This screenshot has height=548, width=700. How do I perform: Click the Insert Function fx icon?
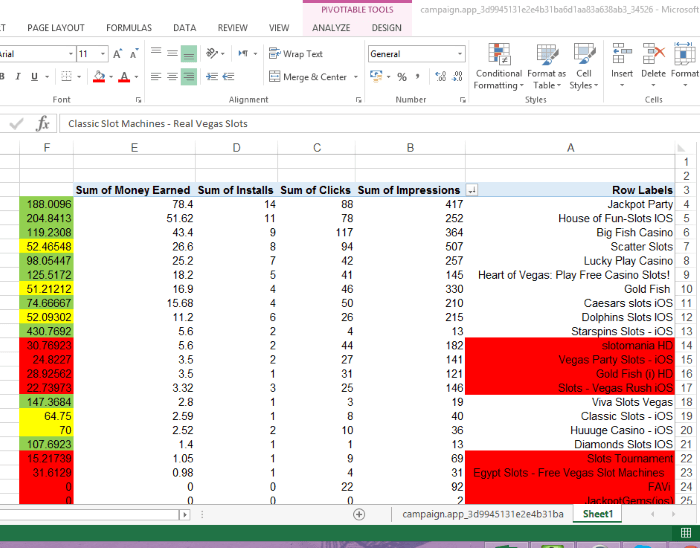[42, 123]
